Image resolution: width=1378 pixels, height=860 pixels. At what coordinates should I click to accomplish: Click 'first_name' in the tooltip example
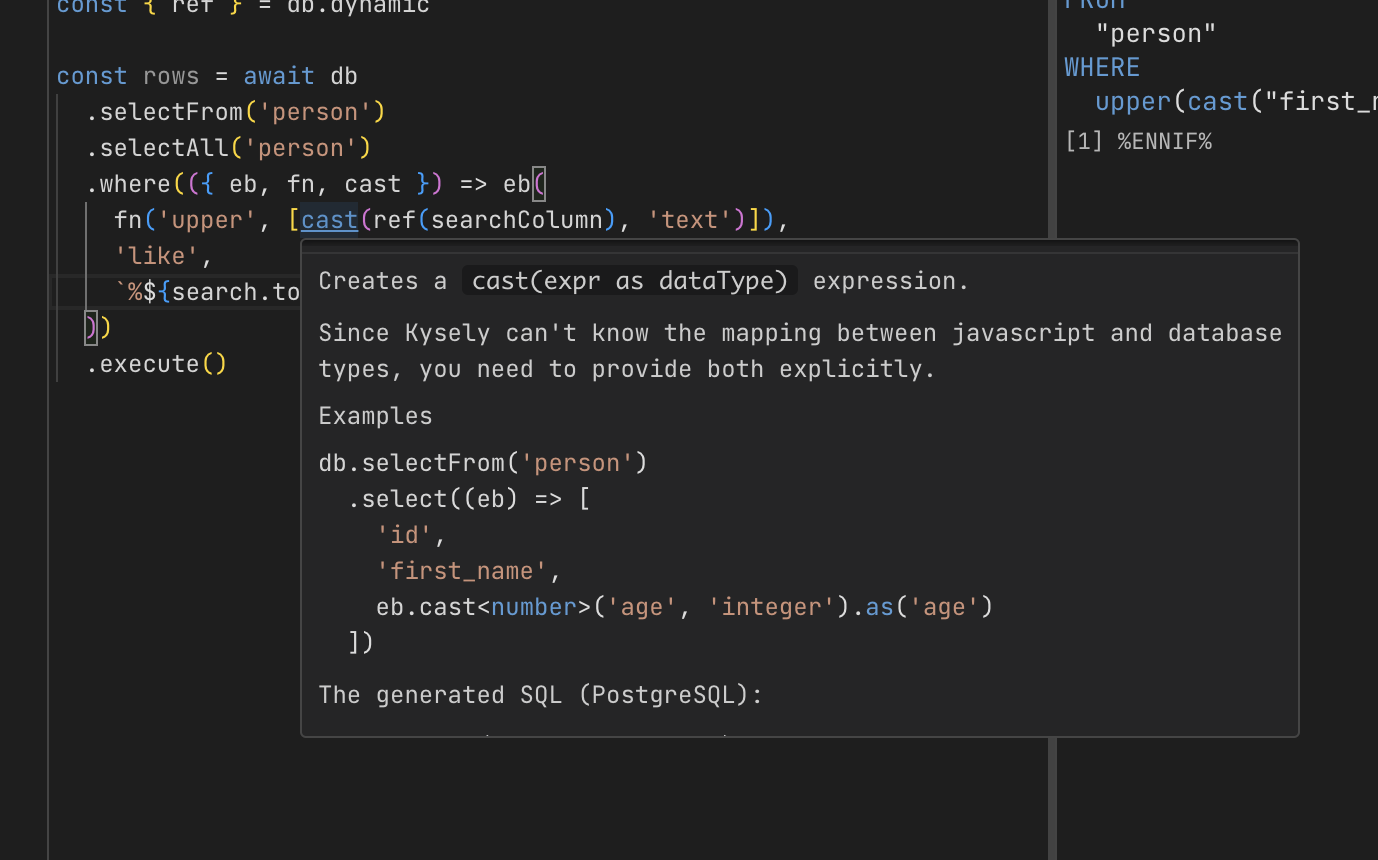(462, 571)
